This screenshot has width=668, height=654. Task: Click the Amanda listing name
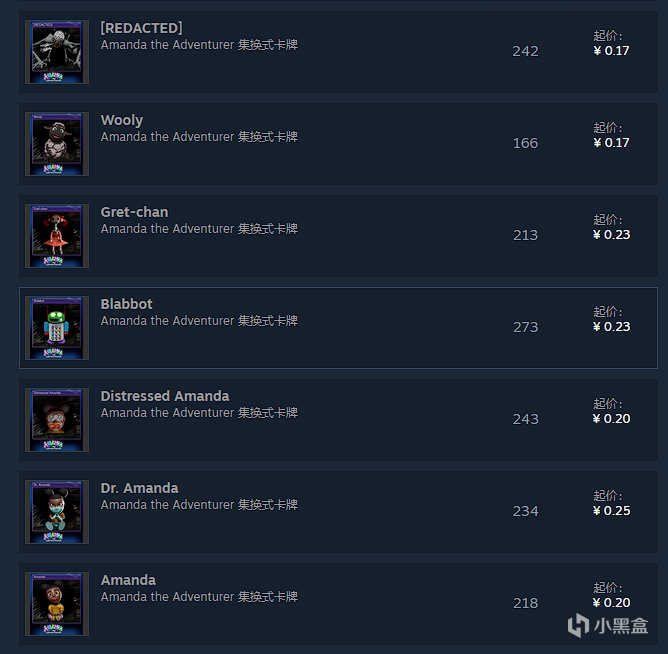click(128, 580)
